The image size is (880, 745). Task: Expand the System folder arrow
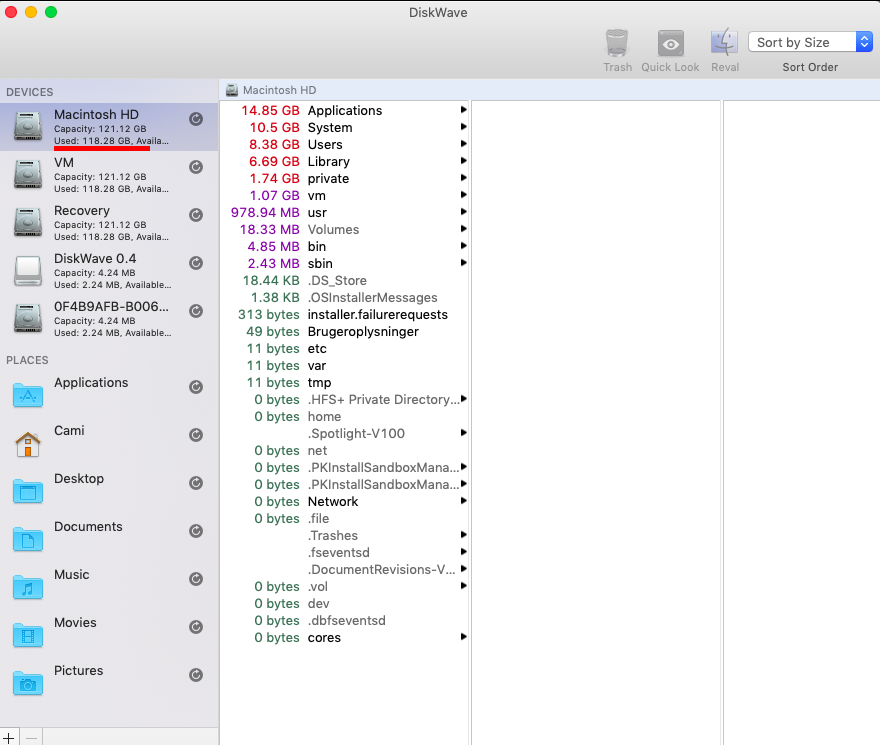click(464, 127)
